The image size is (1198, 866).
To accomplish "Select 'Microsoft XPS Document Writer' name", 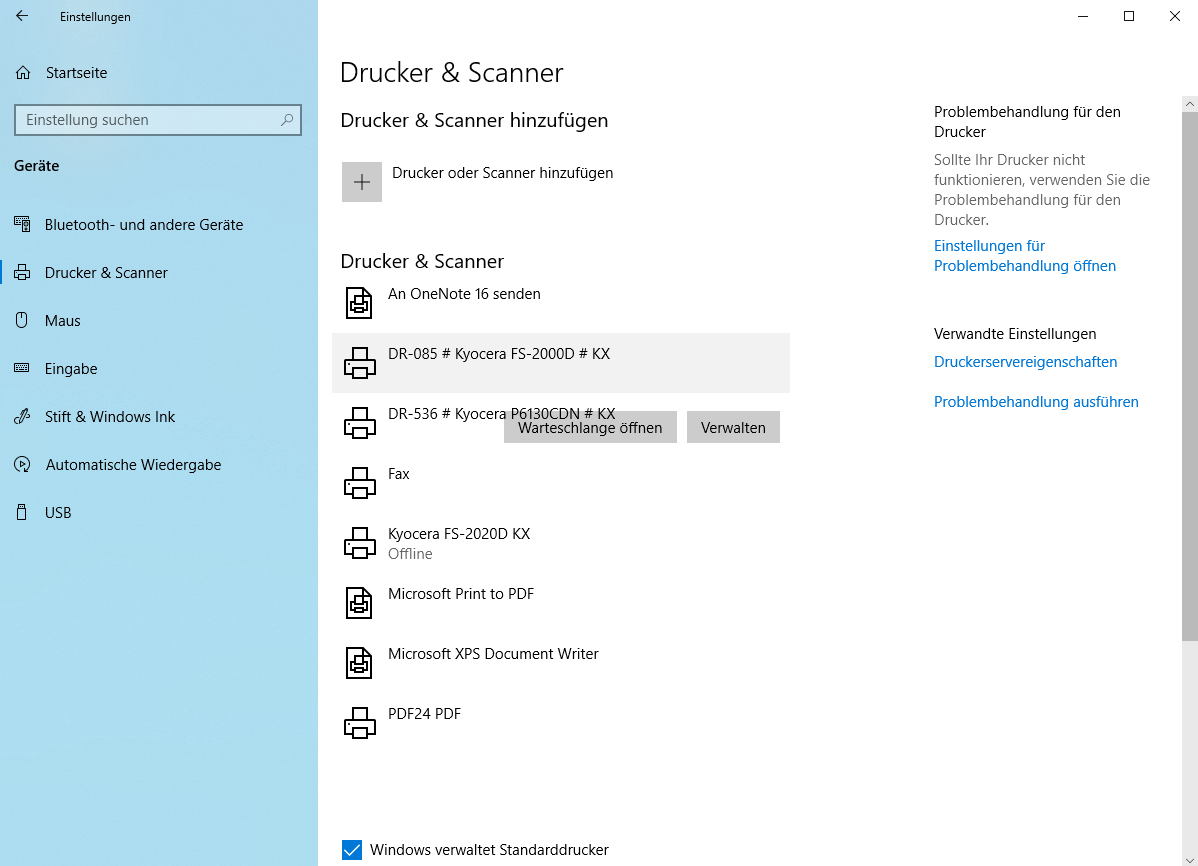I will pyautogui.click(x=493, y=654).
